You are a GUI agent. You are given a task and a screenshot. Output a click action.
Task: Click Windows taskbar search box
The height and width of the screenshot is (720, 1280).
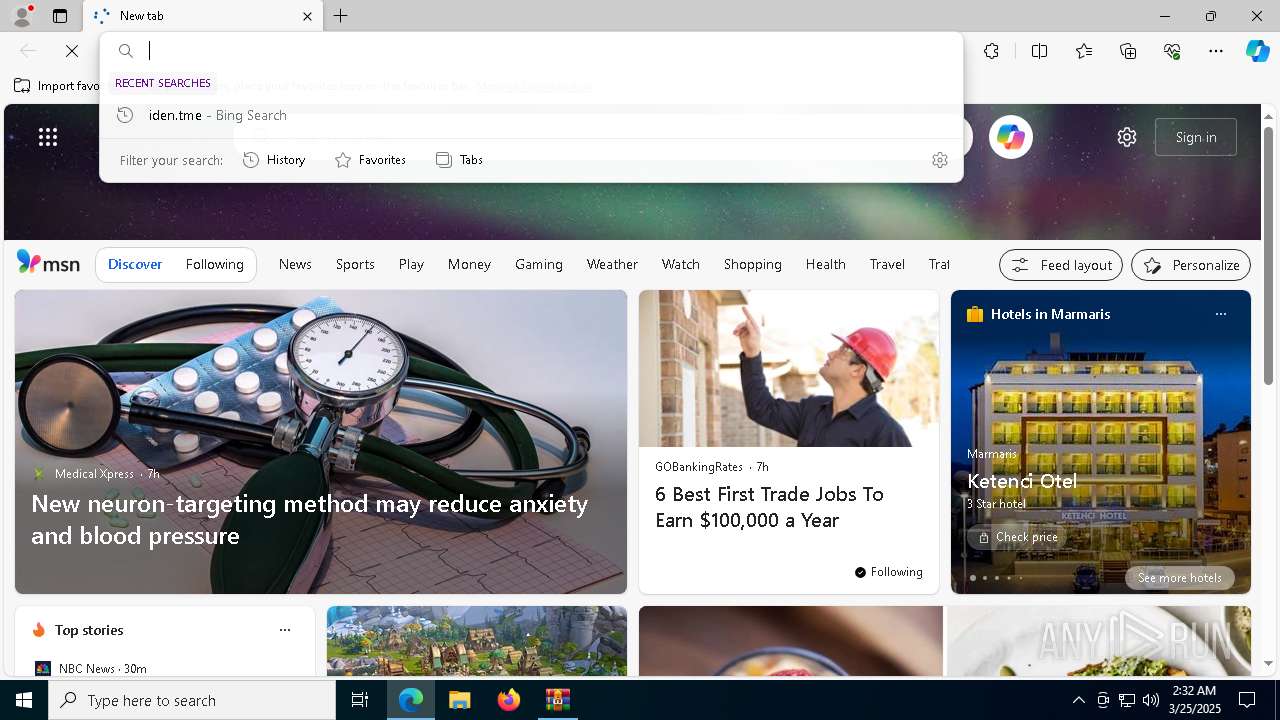tap(192, 700)
